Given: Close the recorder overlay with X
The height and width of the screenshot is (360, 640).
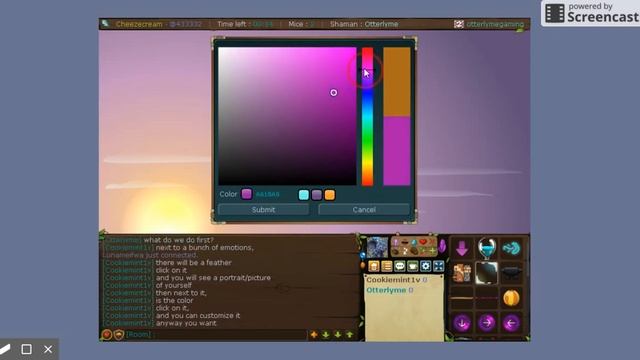Looking at the screenshot, I should pyautogui.click(x=48, y=349).
